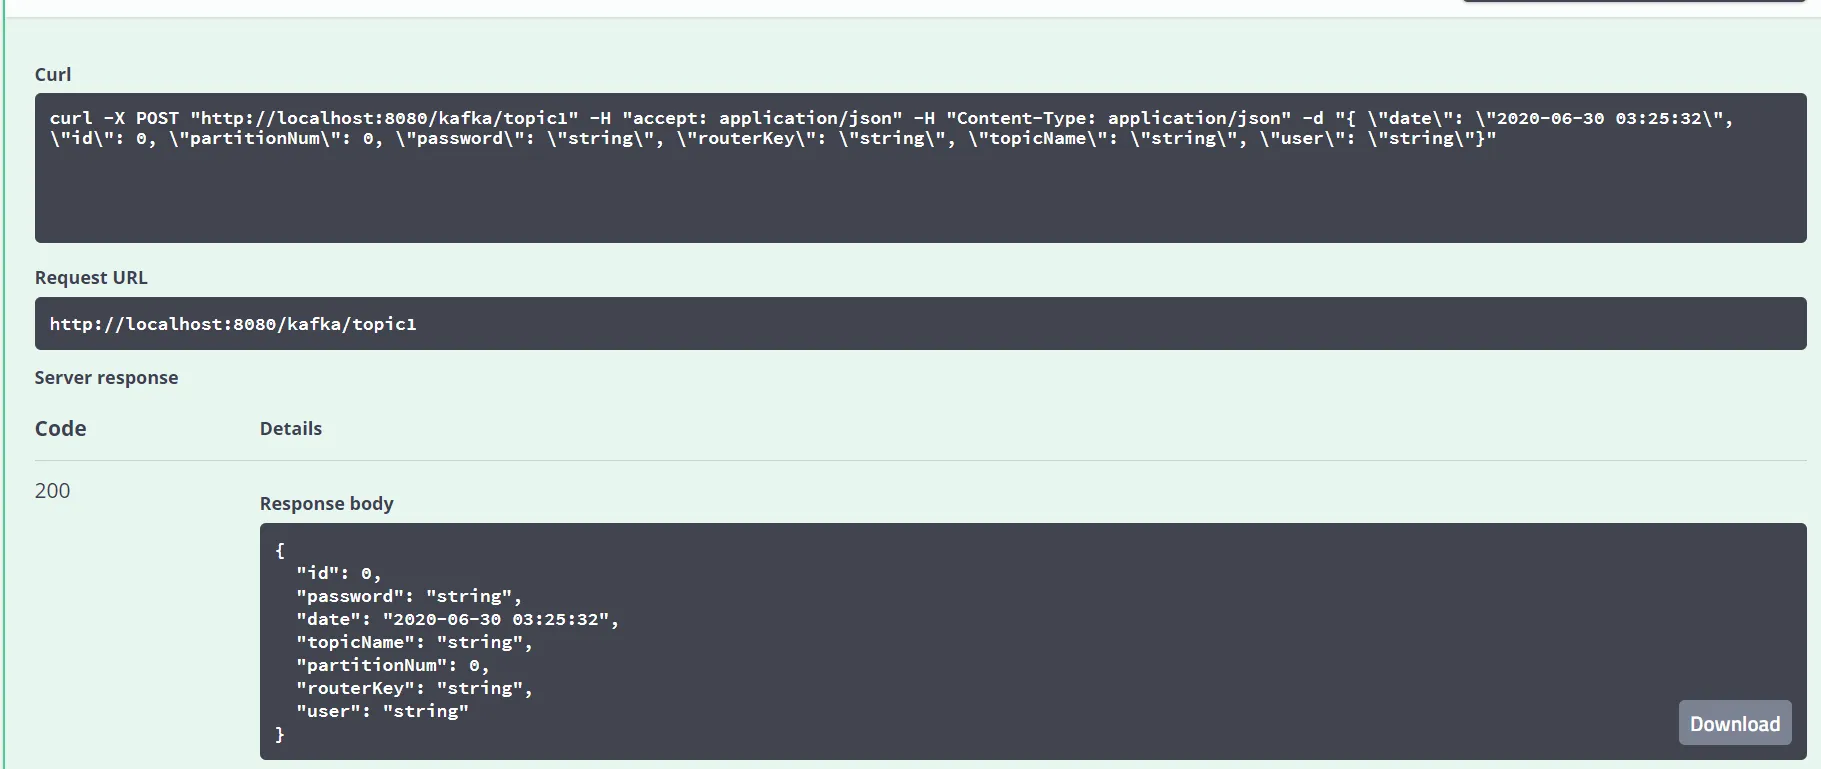Screen dimensions: 1821x769
Task: Click the "date" line in response body
Action: coord(457,620)
